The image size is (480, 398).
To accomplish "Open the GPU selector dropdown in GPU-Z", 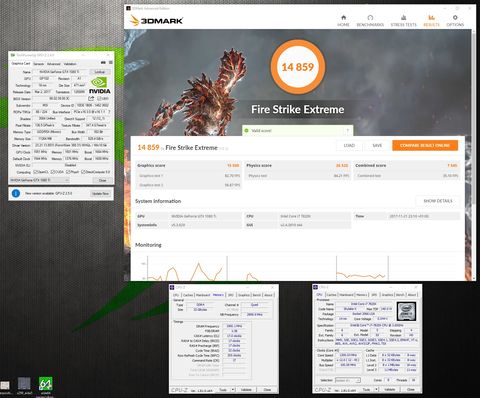I will (40, 180).
